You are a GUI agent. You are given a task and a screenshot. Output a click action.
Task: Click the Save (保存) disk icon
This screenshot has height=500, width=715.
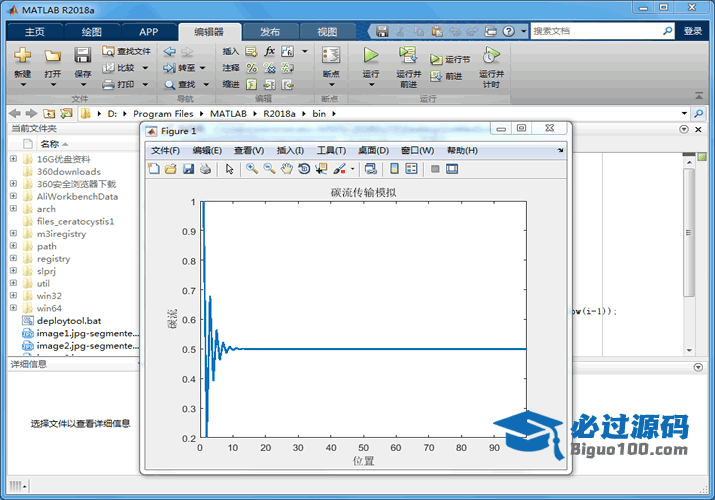point(83,56)
